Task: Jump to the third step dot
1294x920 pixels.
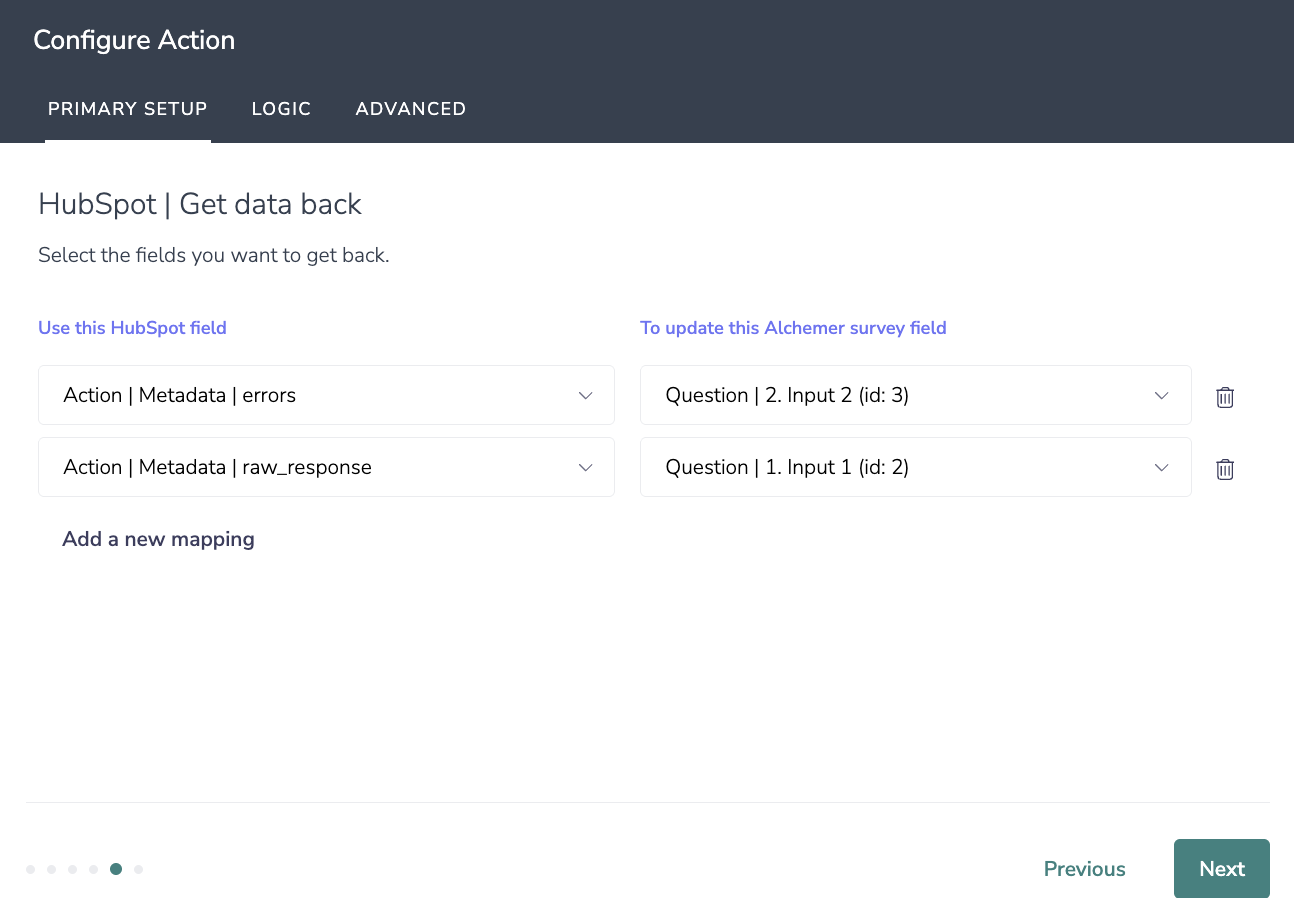Action: pos(72,869)
